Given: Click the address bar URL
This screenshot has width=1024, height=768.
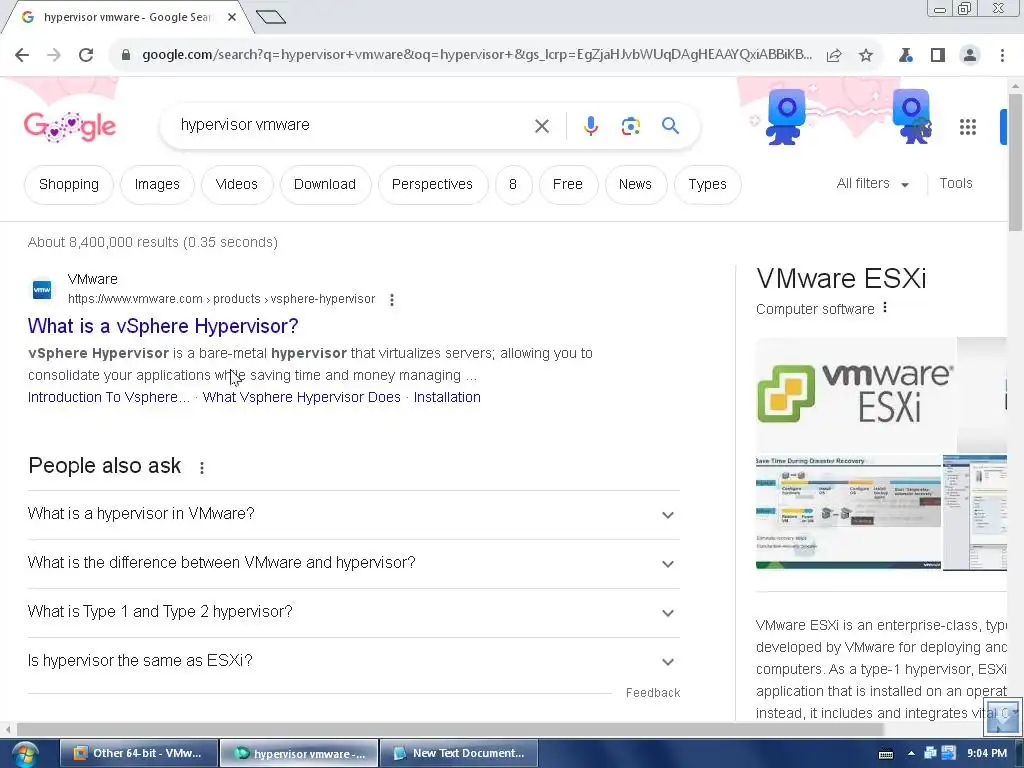Looking at the screenshot, I should [477, 55].
